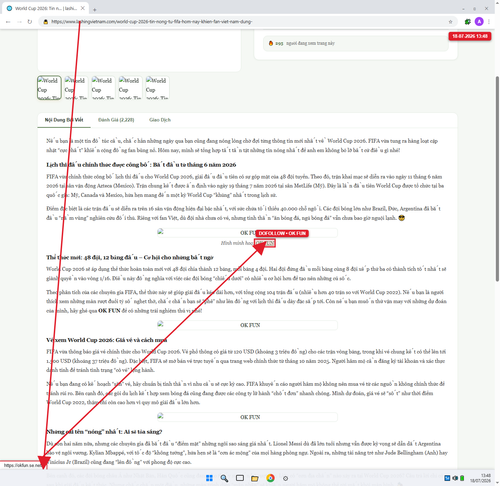The image size is (500, 486).
Task: Click the speaker volume tray icon
Action: point(455,478)
